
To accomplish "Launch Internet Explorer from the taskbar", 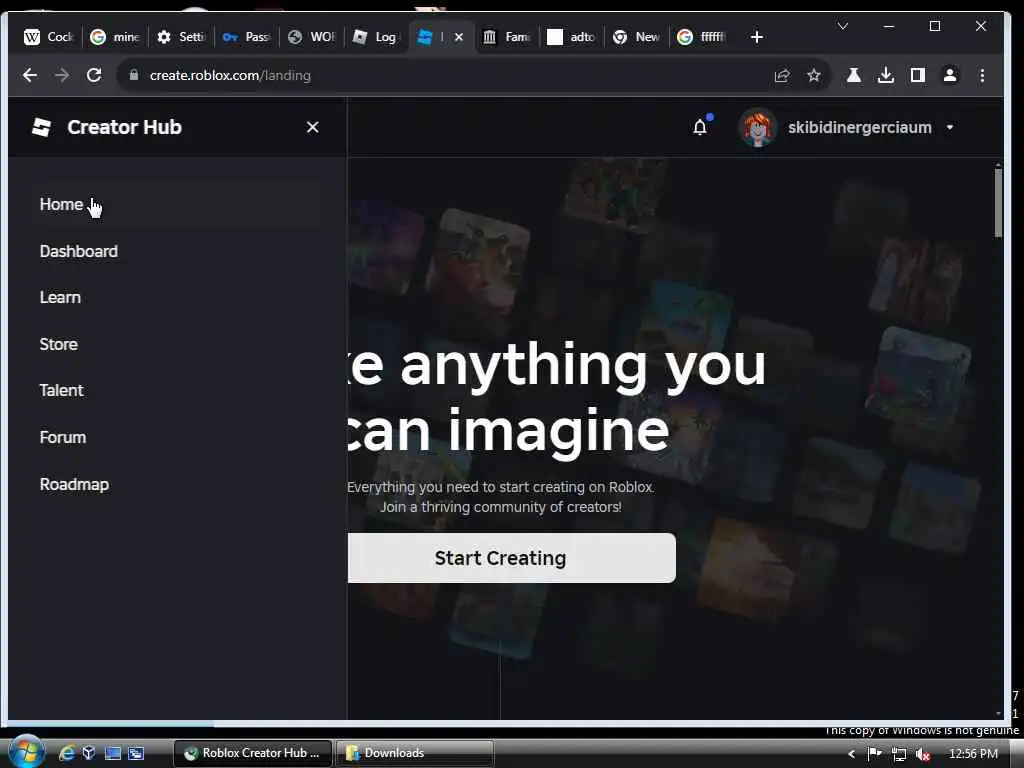I will [x=67, y=753].
